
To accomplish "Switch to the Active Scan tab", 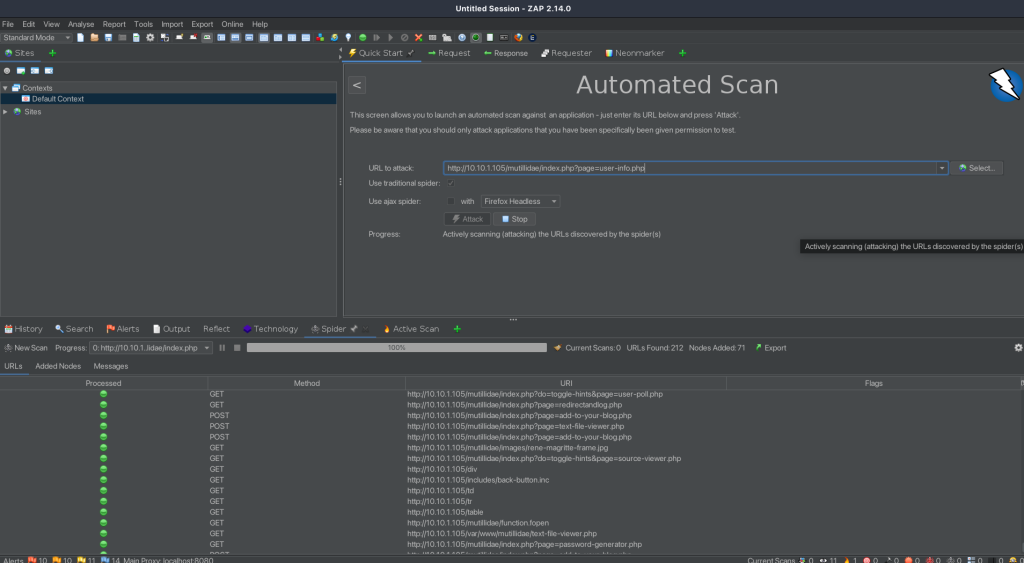I will [410, 329].
